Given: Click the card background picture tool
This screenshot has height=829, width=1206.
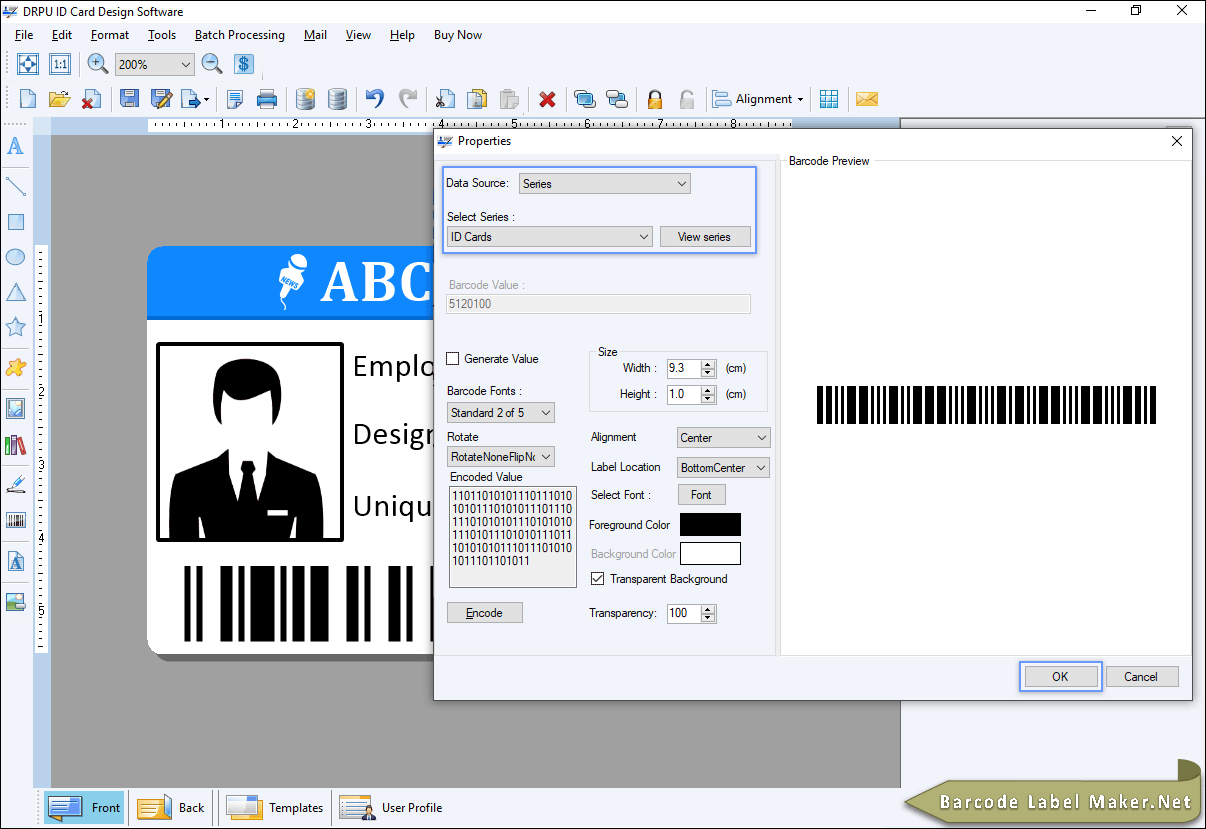Looking at the screenshot, I should coord(15,601).
